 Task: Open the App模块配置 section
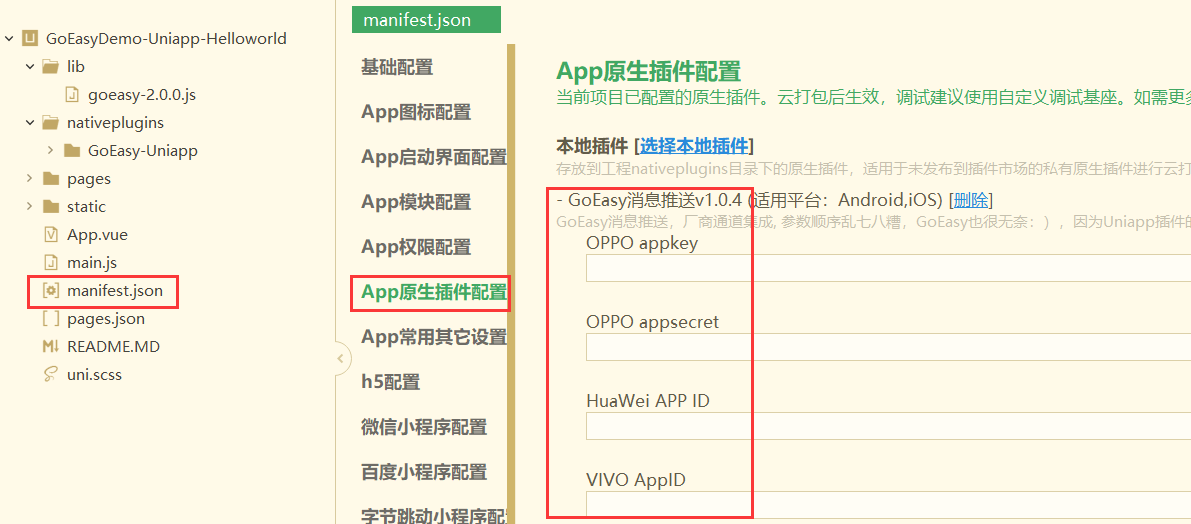(415, 202)
